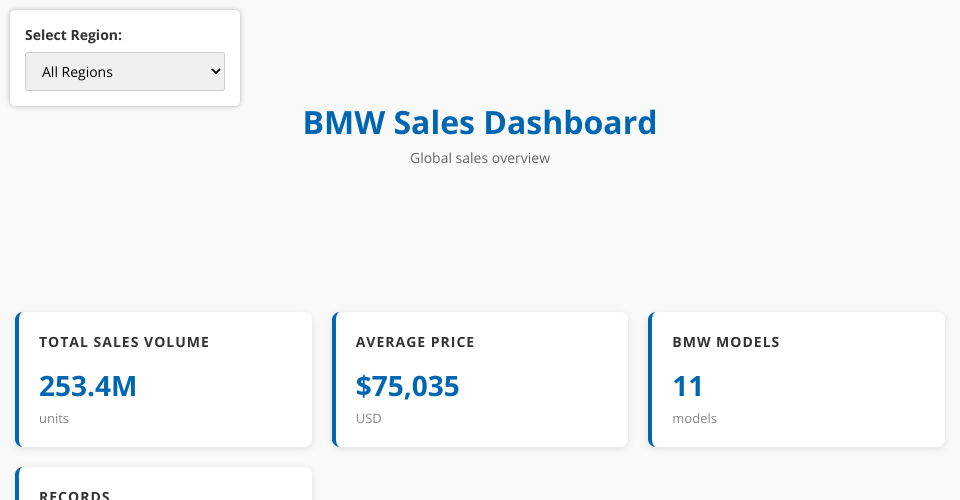Click the "units" label under sales volume
960x500 pixels.
[54, 418]
